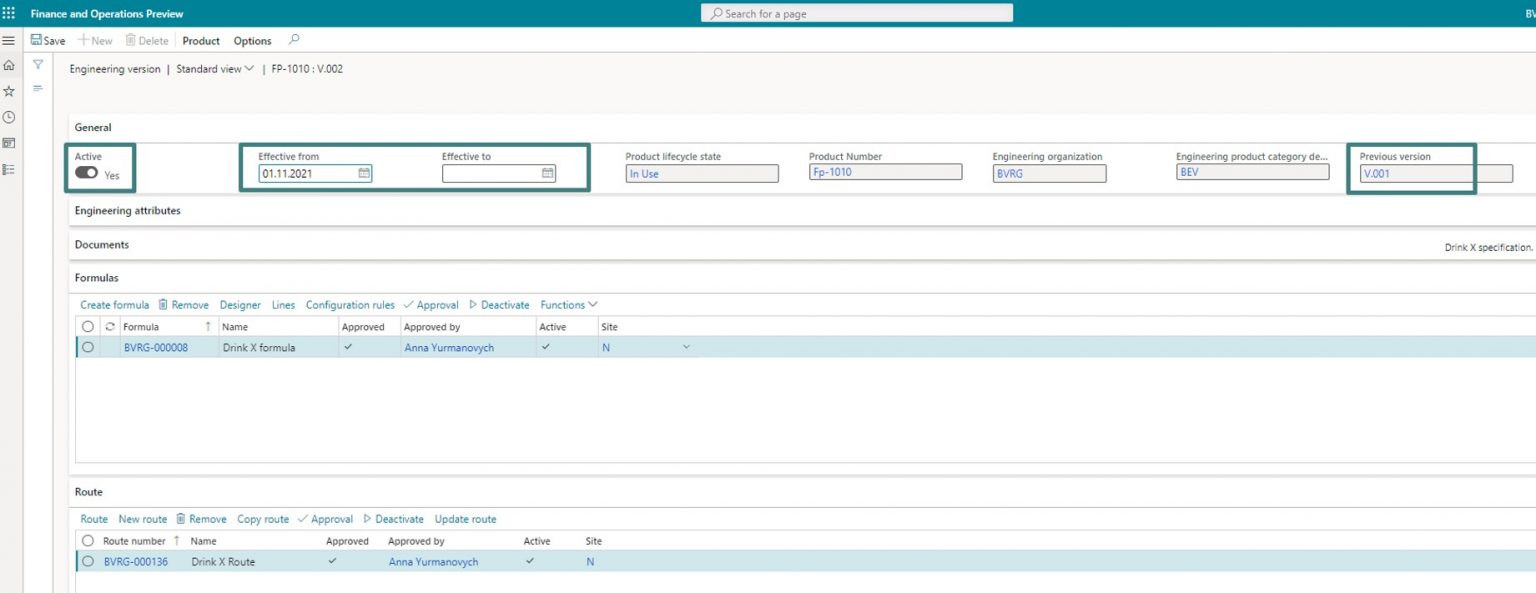Open the Product menu tab
This screenshot has height=593, width=1536.
[x=201, y=41]
